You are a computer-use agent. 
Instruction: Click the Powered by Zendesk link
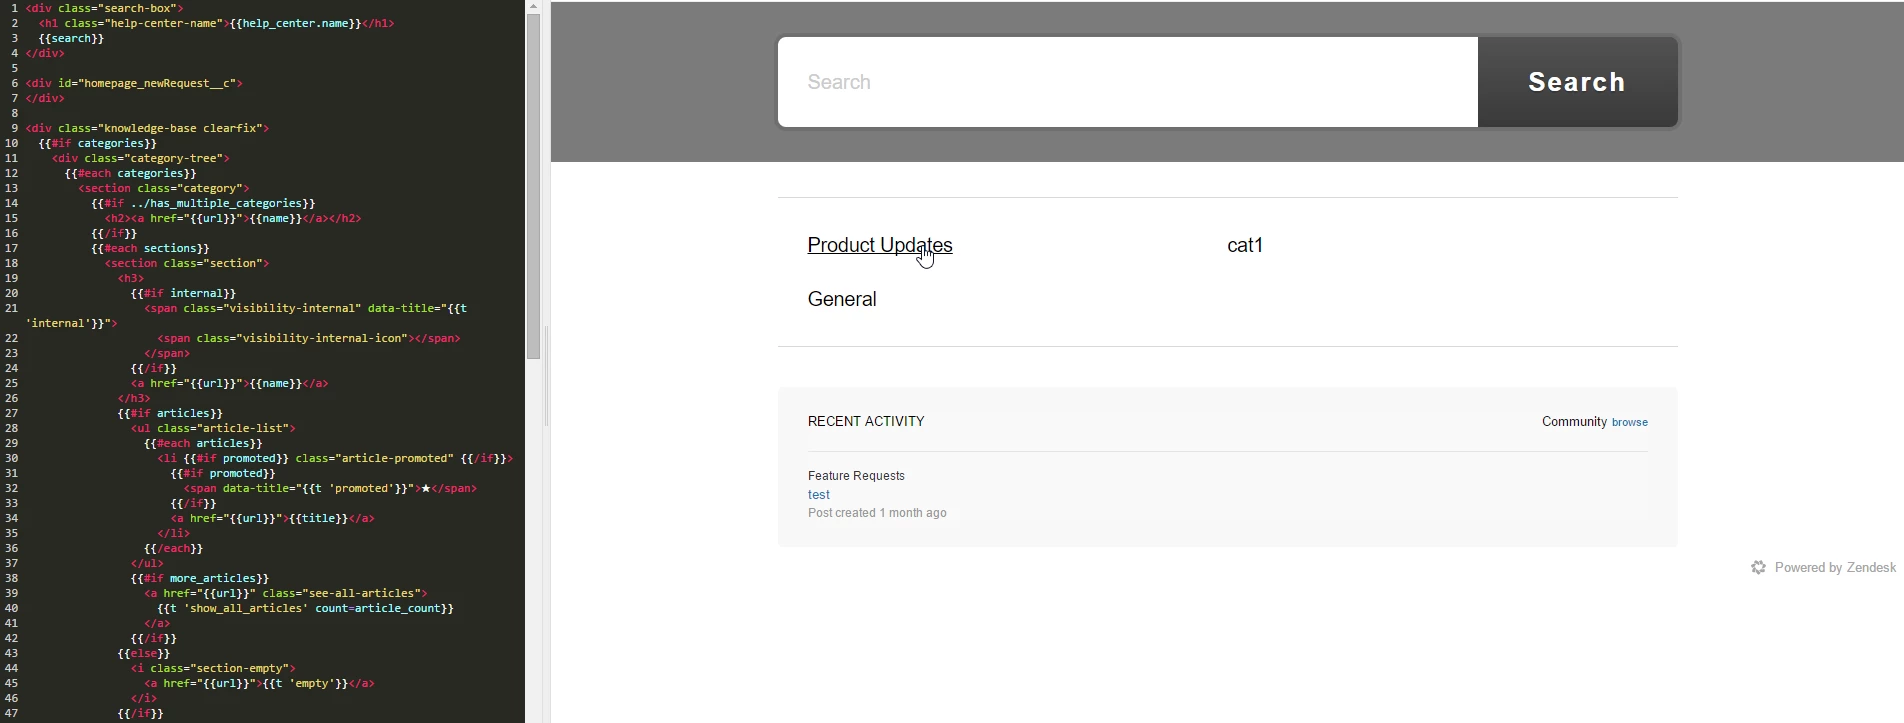pos(1835,567)
